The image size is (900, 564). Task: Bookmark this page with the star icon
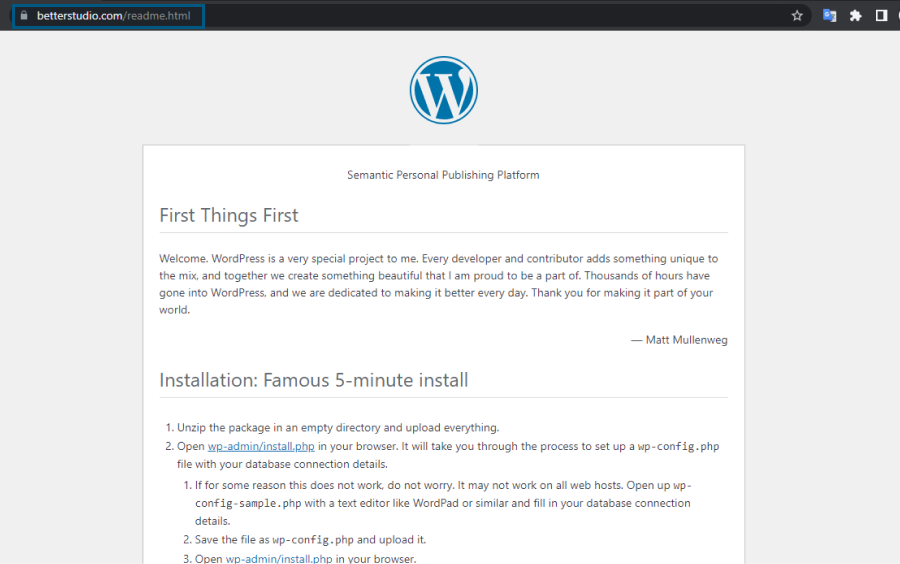tap(797, 15)
